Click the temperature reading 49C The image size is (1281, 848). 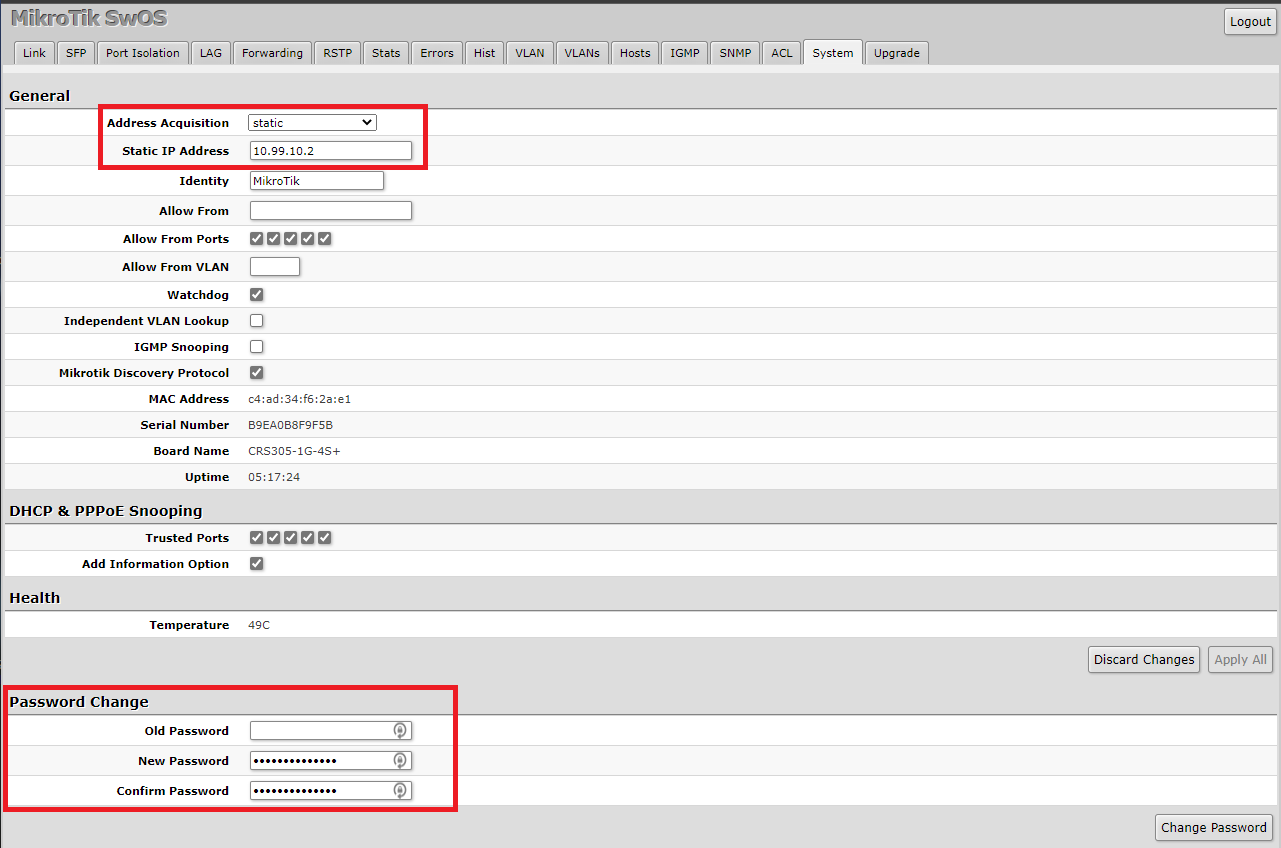tap(259, 625)
